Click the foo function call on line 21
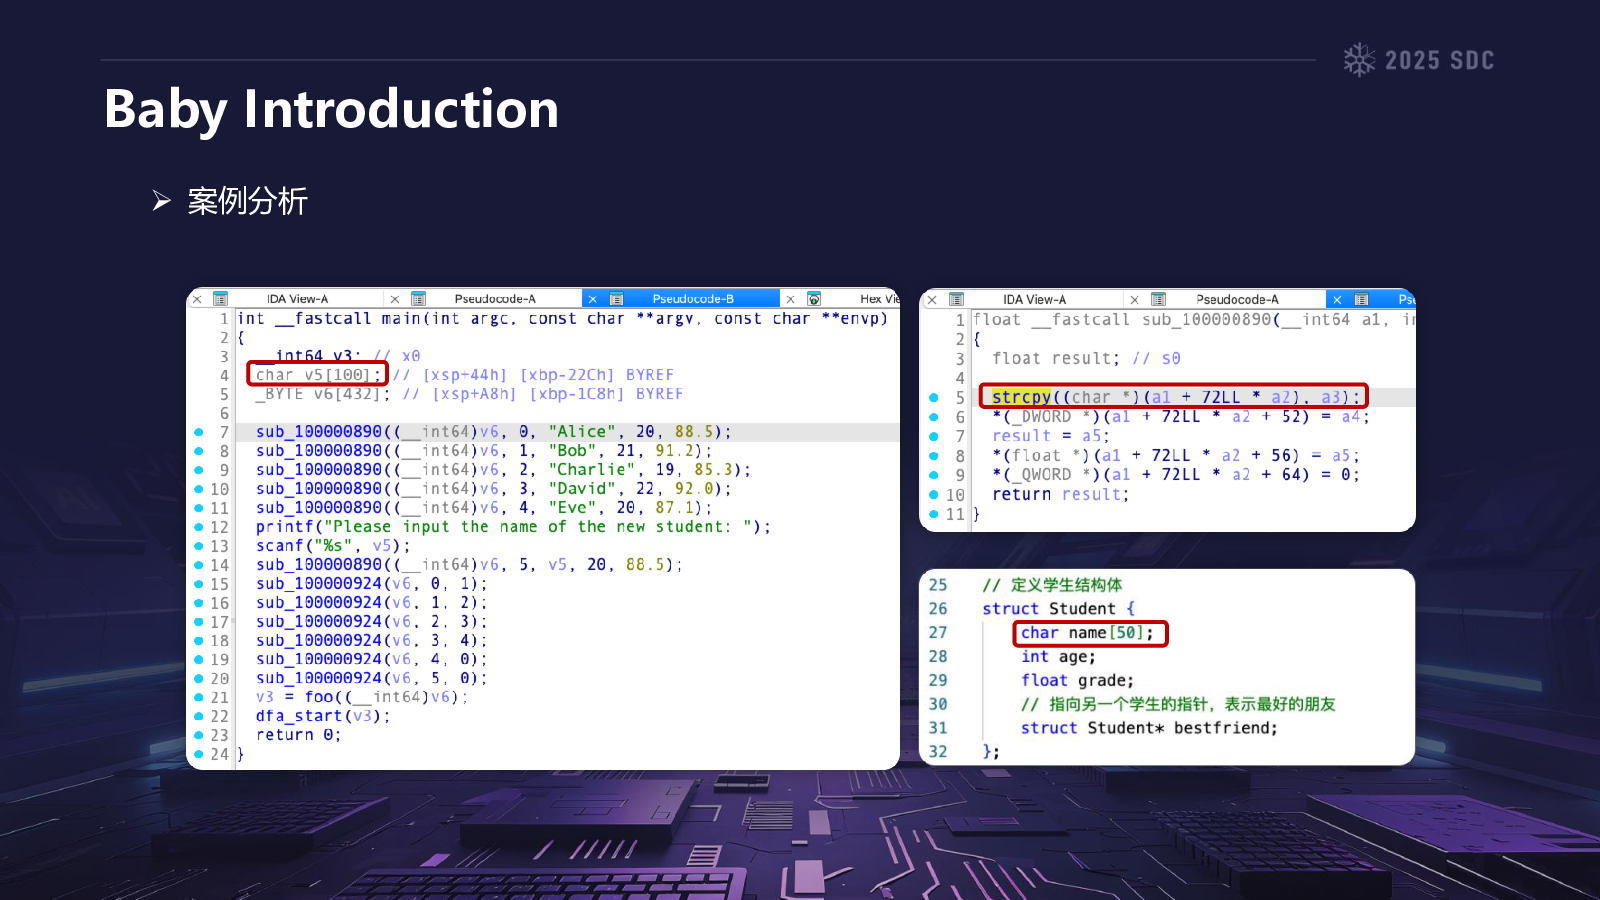 click(x=319, y=697)
